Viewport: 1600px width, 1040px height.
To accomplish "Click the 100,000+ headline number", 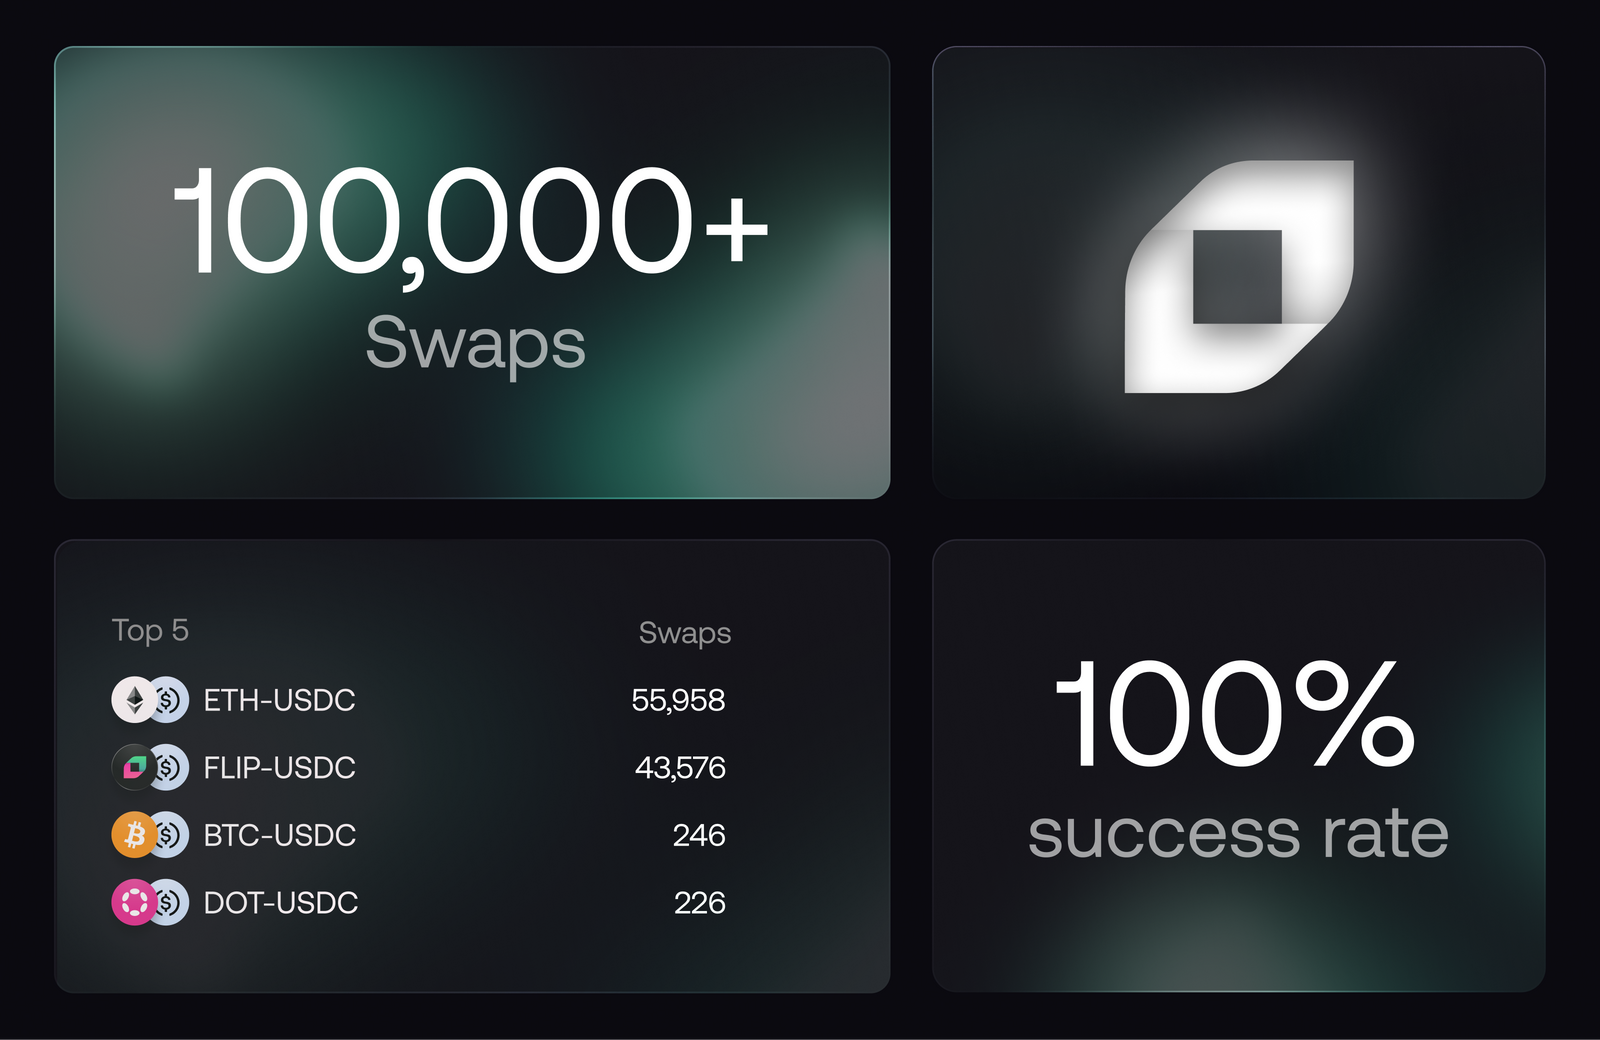I will click(471, 222).
